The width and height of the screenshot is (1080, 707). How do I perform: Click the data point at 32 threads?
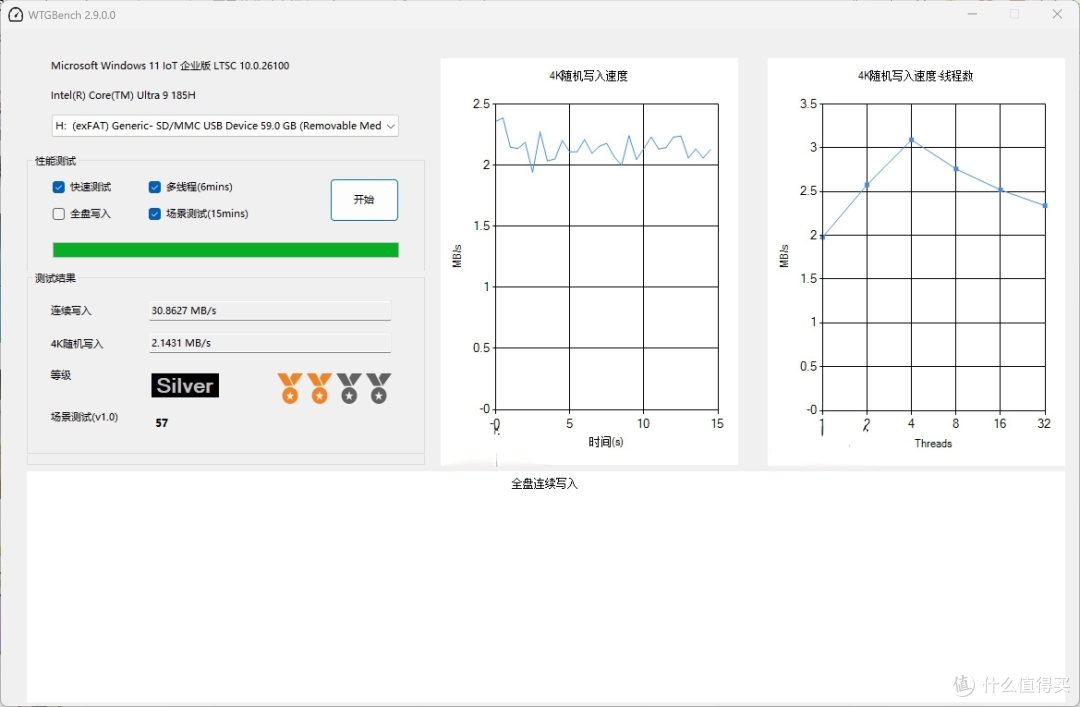(1045, 205)
